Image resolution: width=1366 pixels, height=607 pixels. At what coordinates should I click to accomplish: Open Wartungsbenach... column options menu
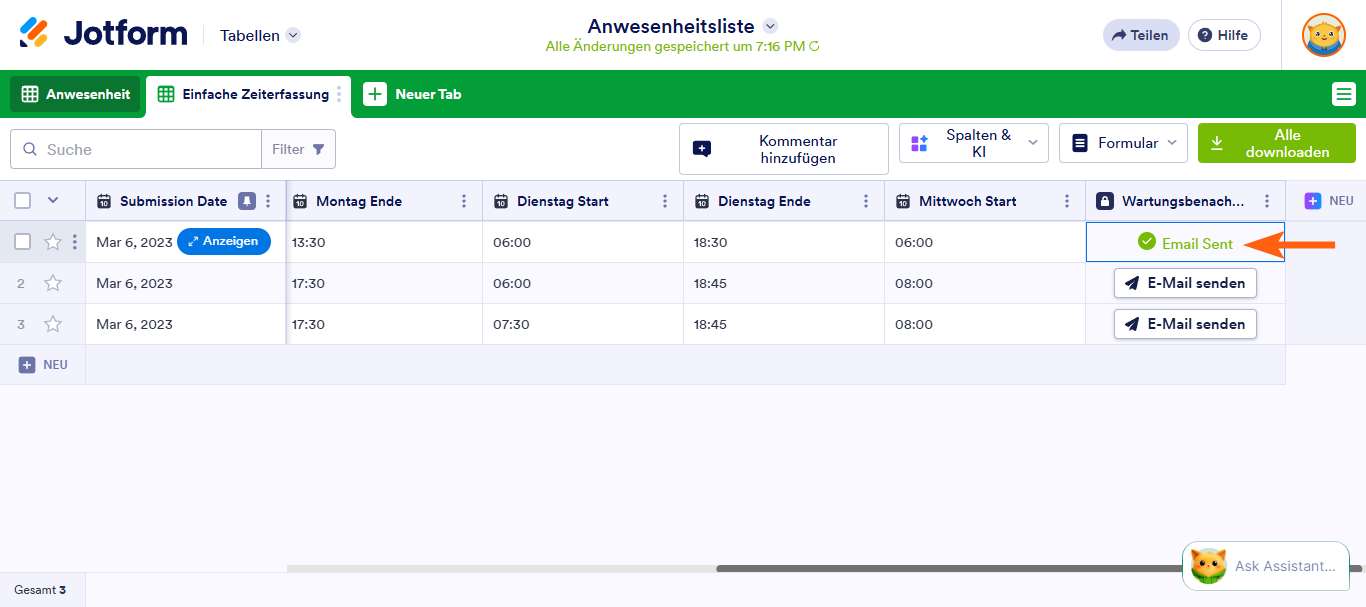pyautogui.click(x=1268, y=201)
